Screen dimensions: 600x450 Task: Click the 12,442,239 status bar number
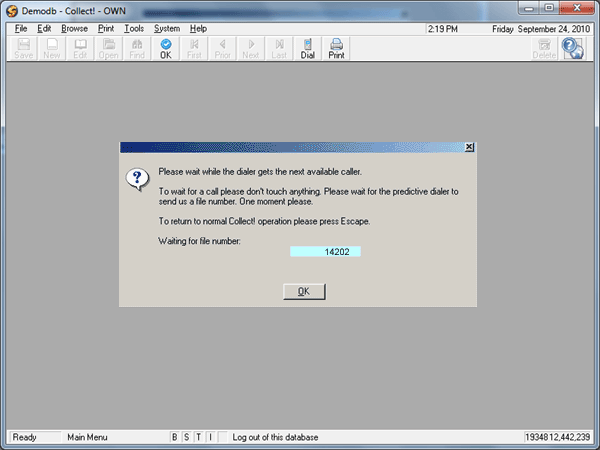pos(570,437)
